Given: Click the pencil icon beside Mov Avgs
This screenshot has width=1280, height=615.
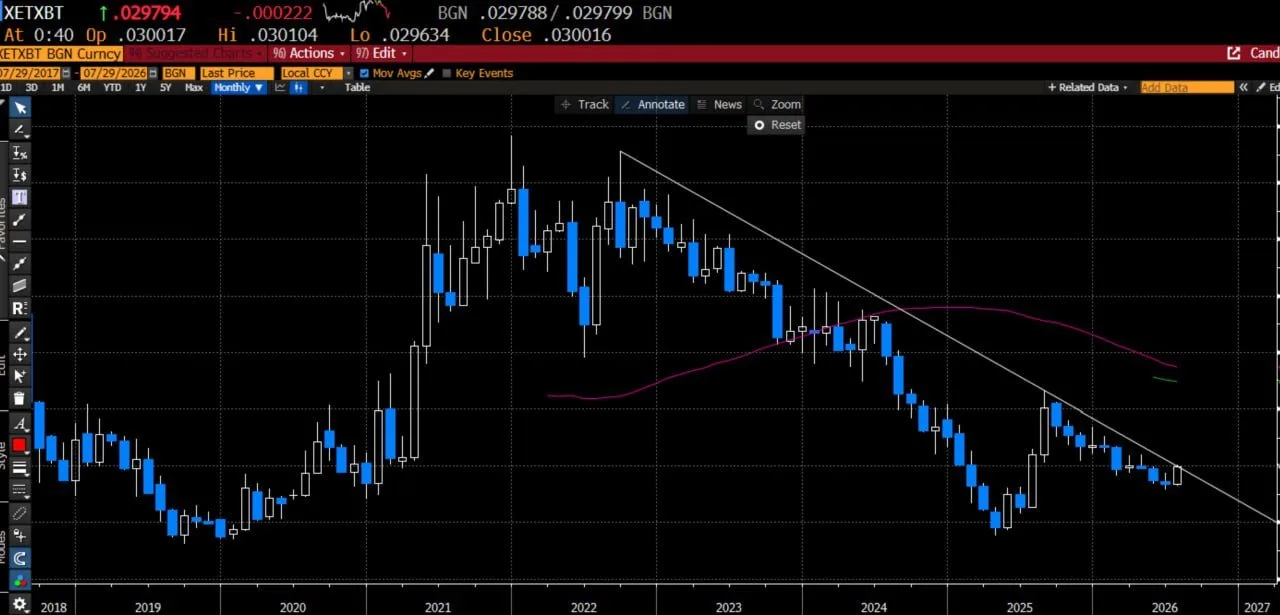Looking at the screenshot, I should tap(430, 73).
